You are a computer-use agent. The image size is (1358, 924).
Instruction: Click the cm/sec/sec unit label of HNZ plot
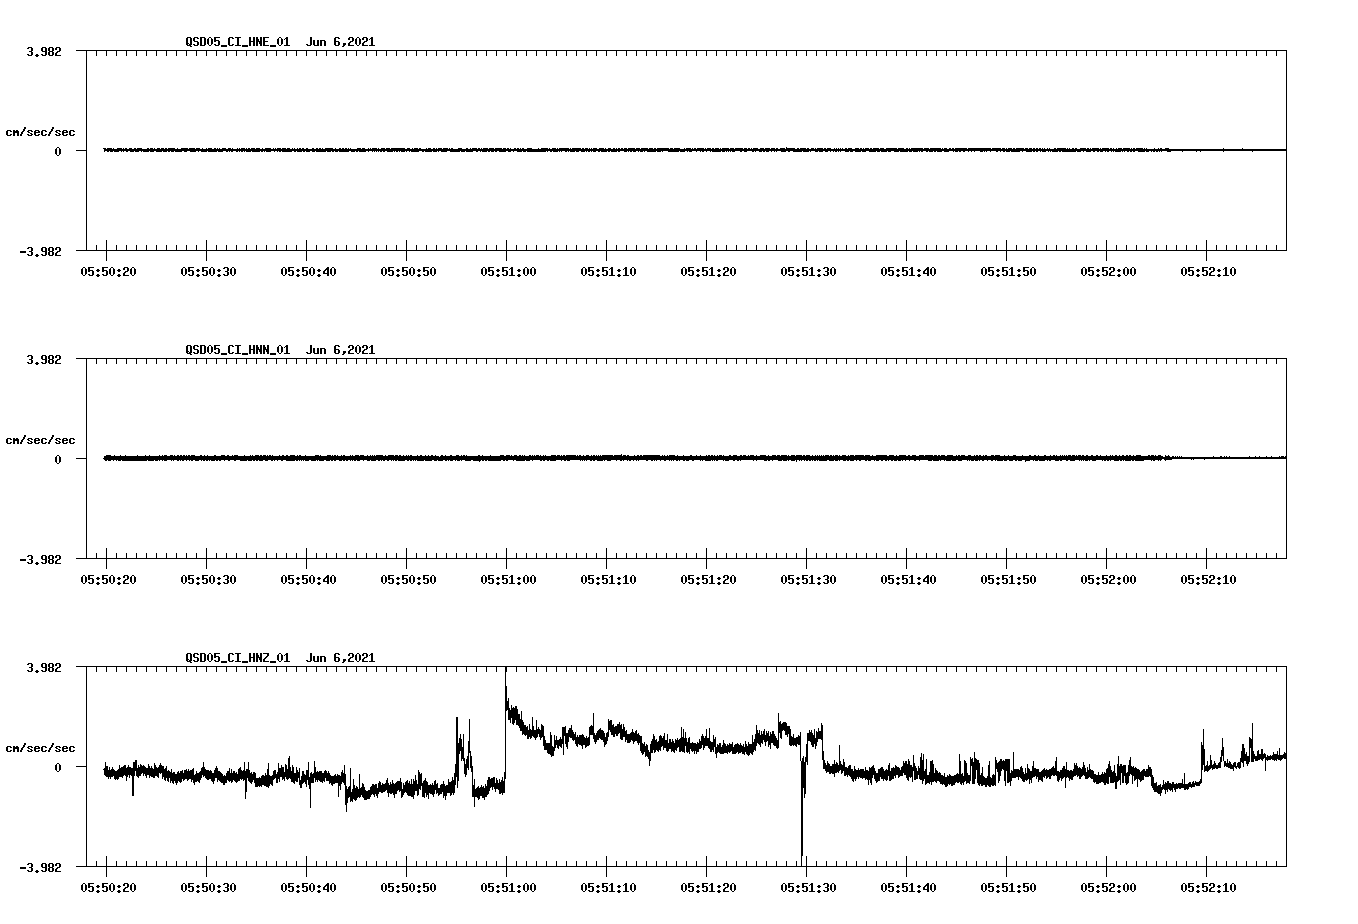point(40,749)
